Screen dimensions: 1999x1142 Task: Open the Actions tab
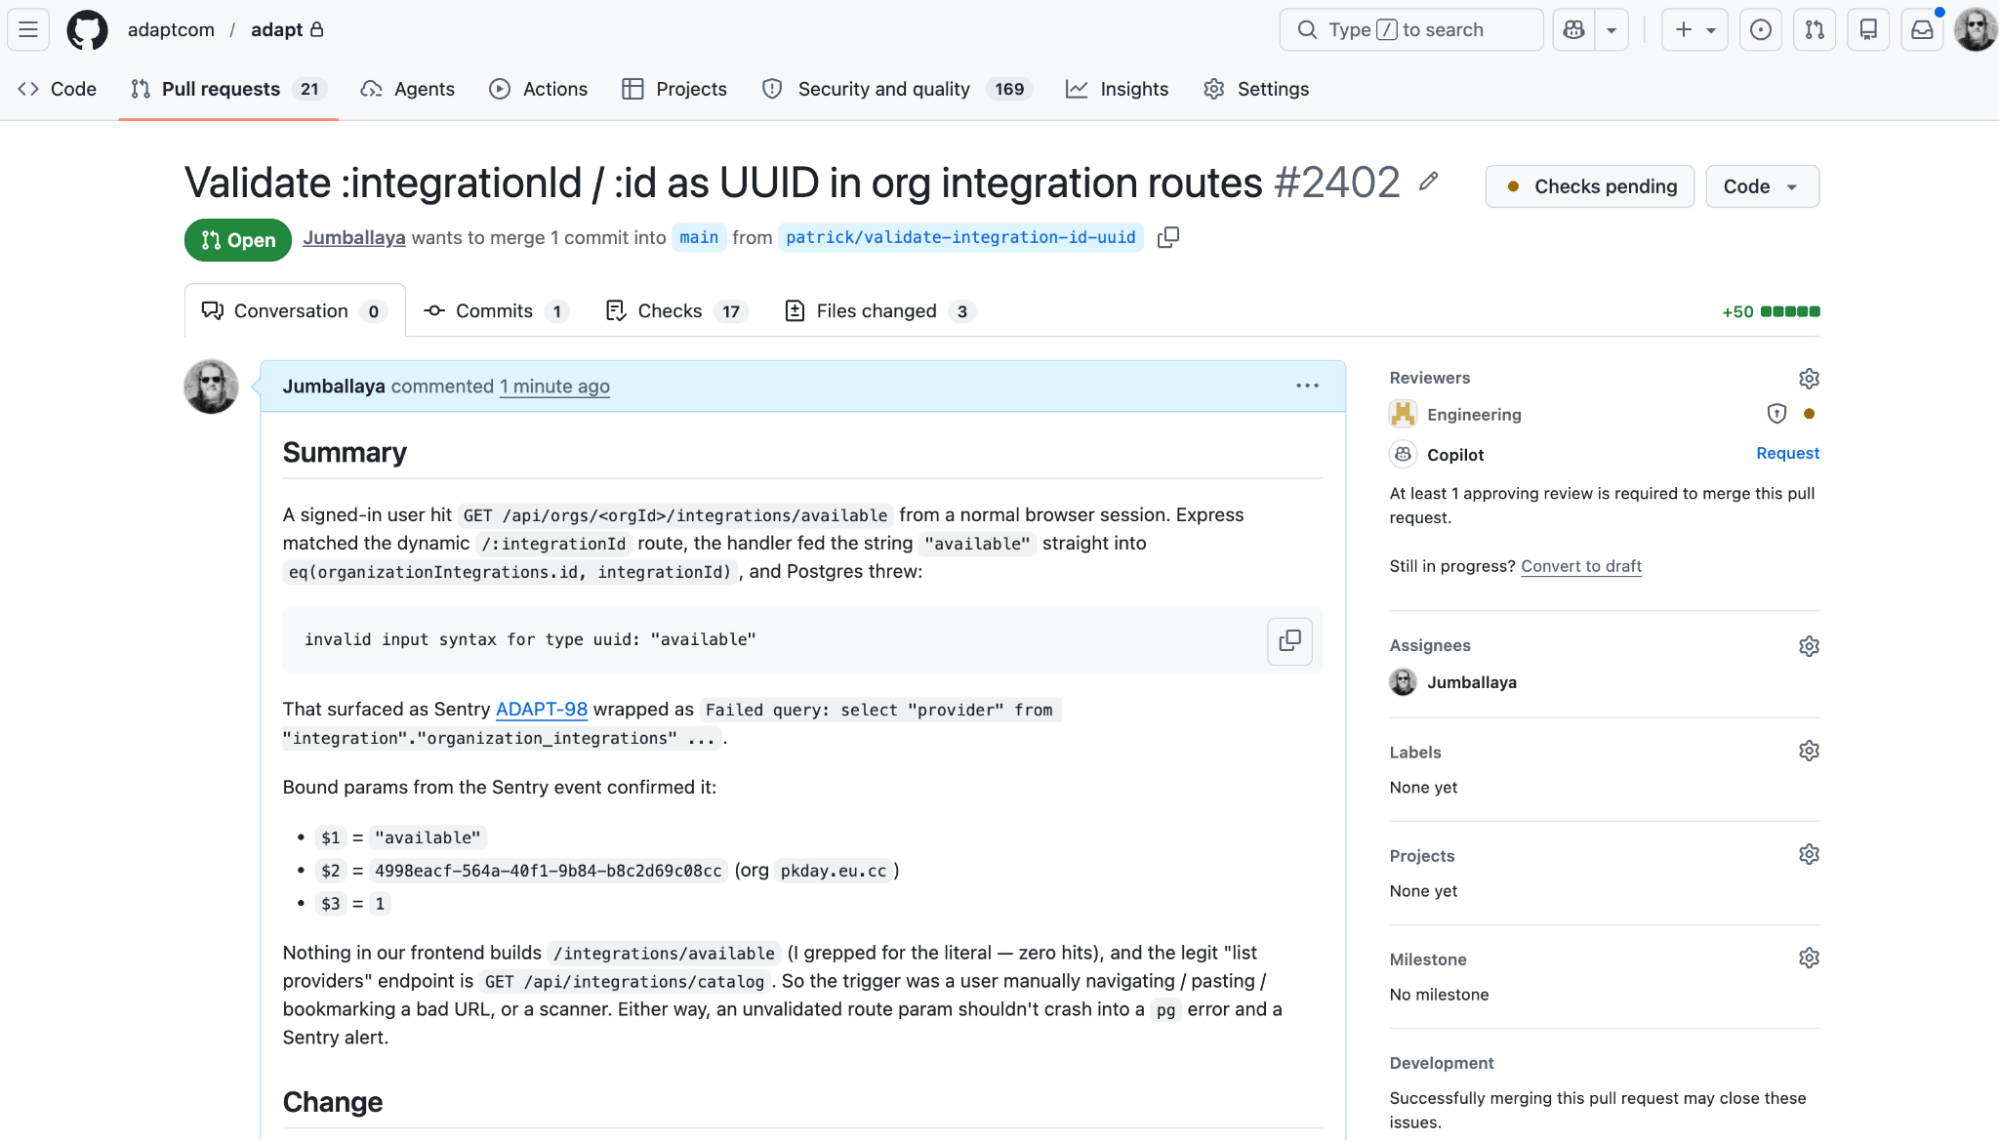(x=539, y=89)
